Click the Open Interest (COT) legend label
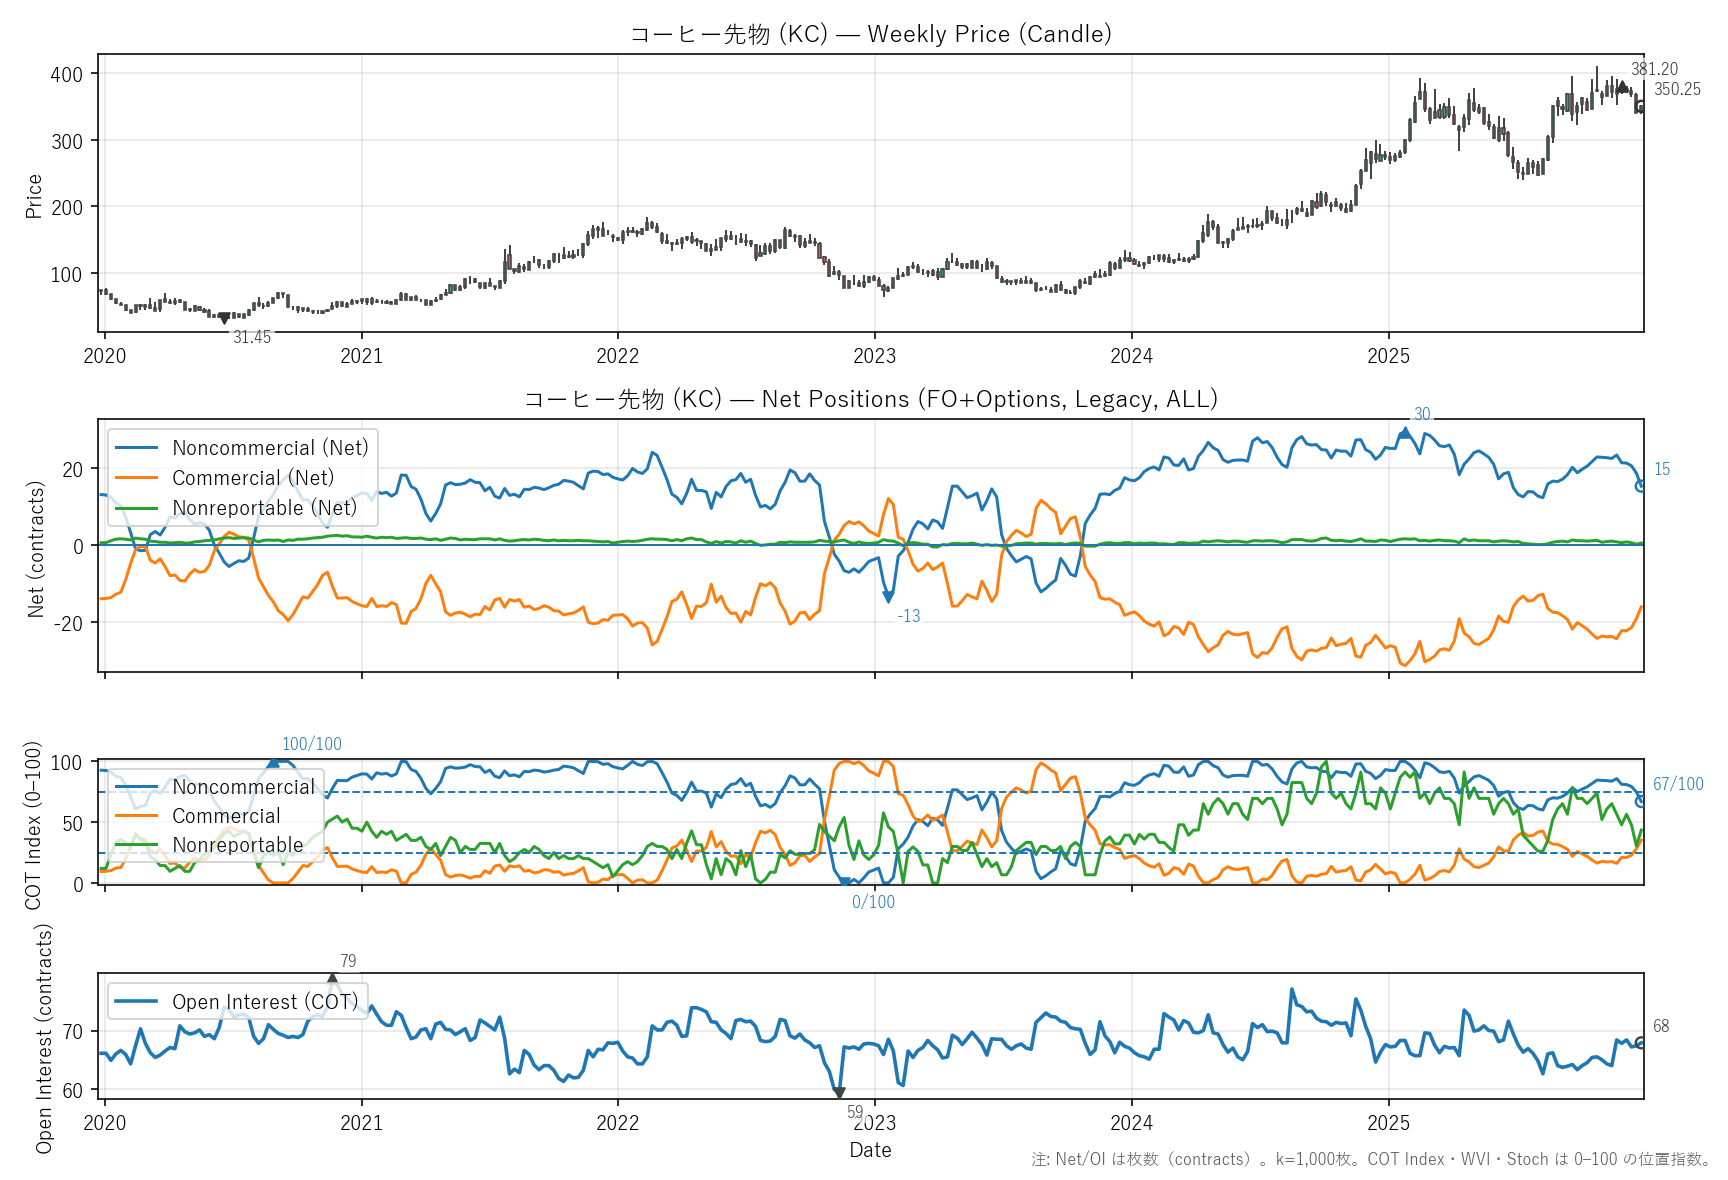This screenshot has width=1728, height=1180. (x=265, y=1002)
